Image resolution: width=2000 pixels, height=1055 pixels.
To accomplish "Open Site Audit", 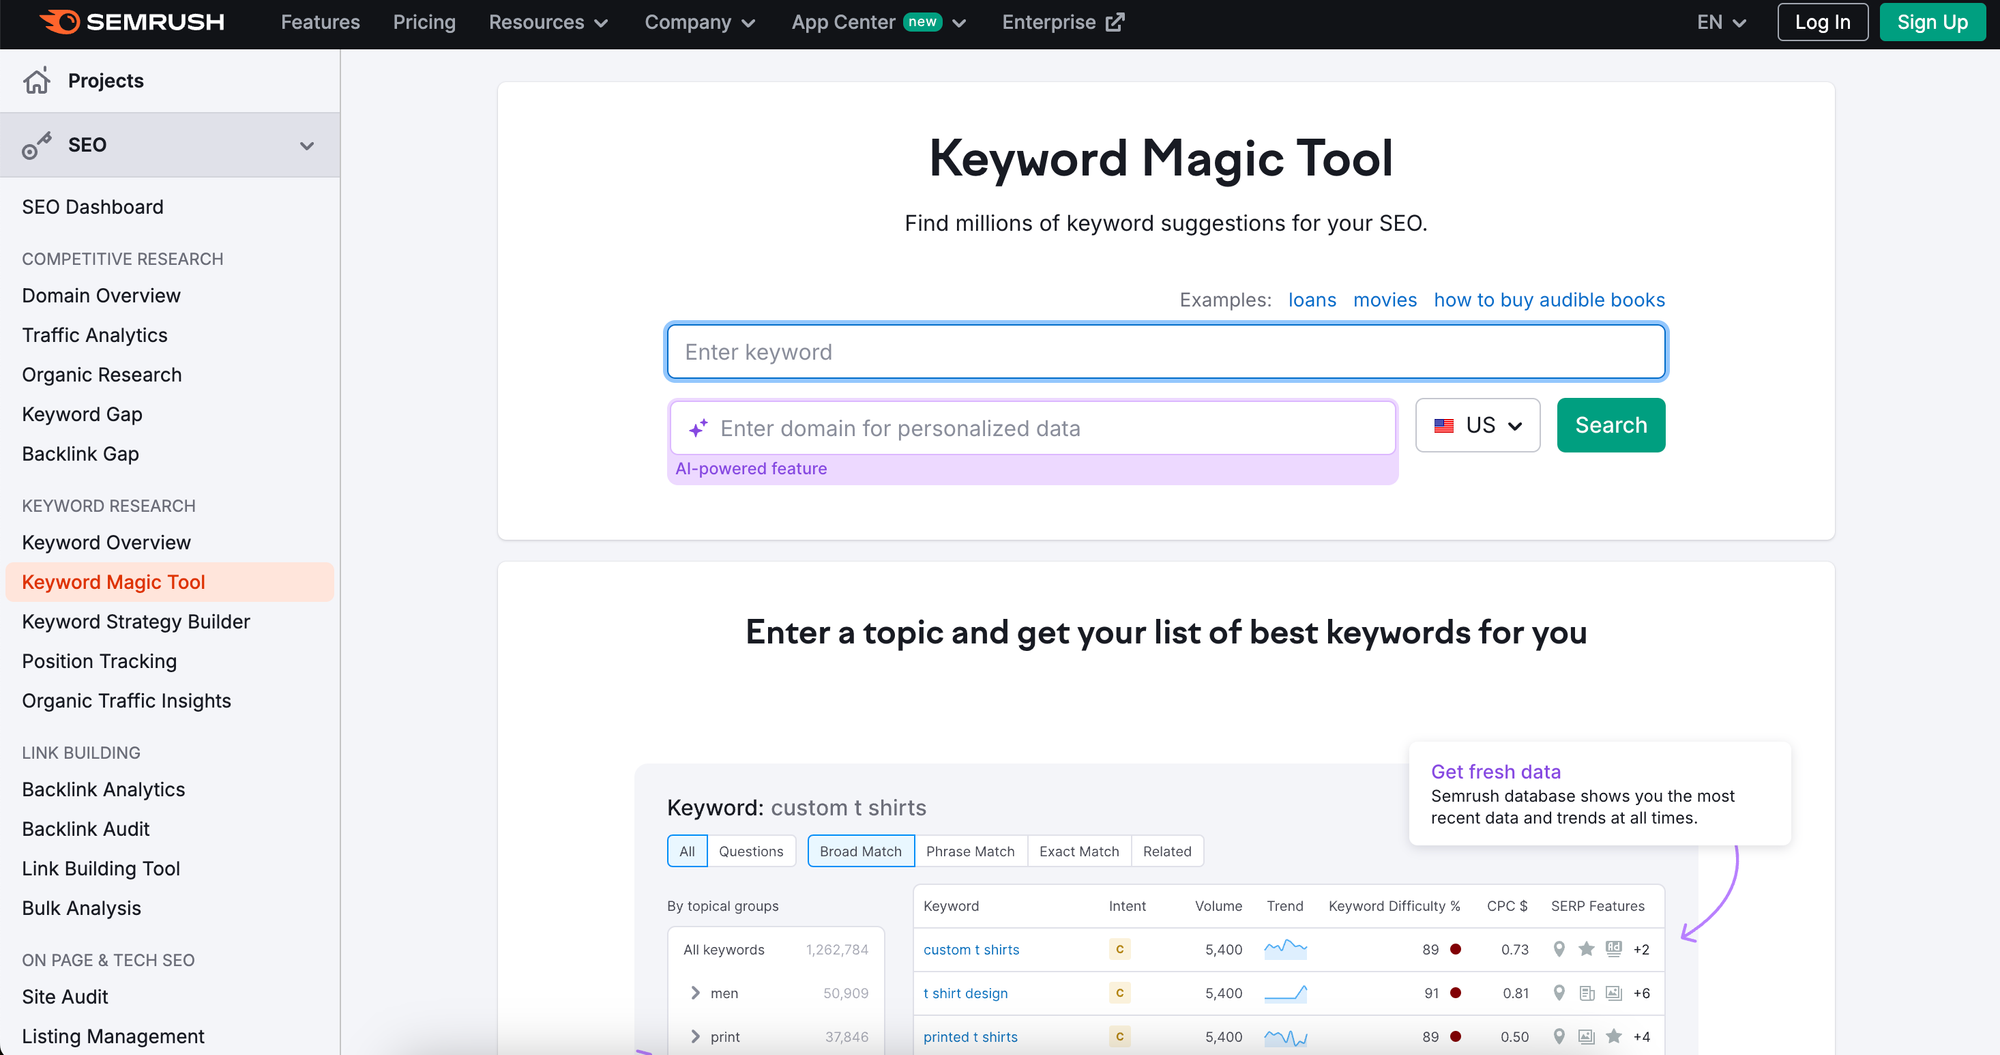I will (x=65, y=997).
